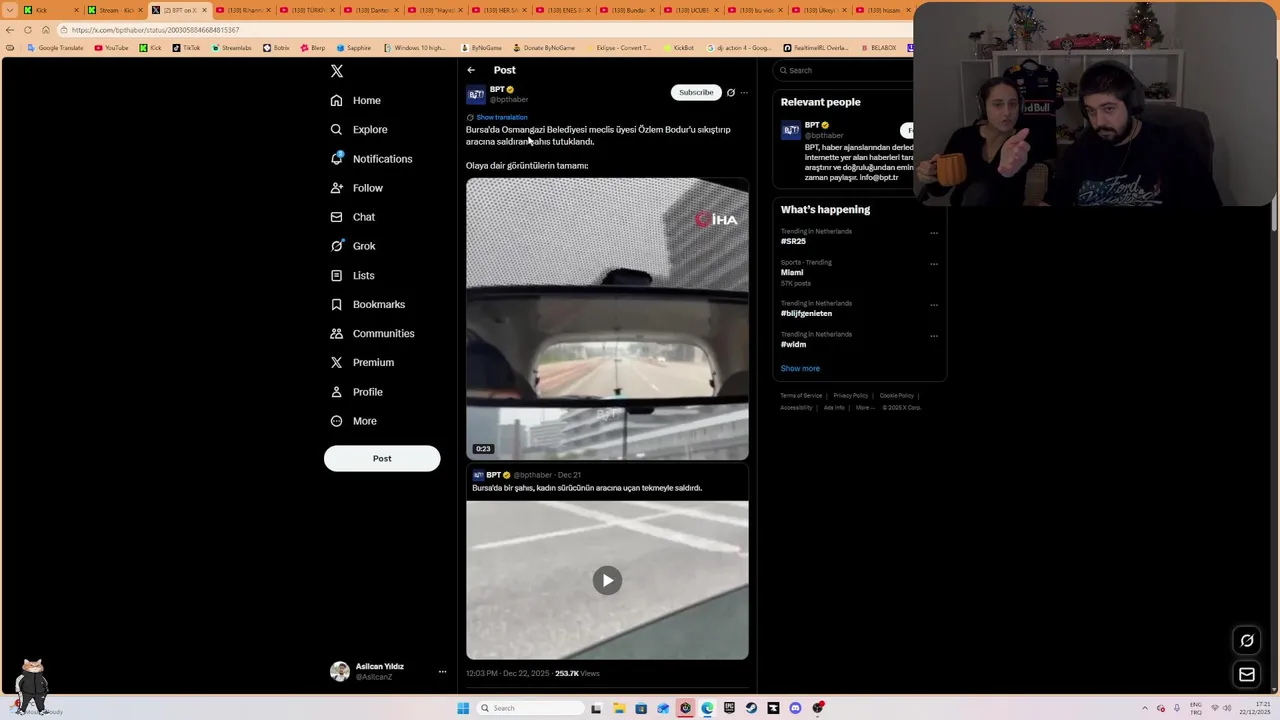Open Terms of Service link
1280x720 pixels.
(801, 396)
